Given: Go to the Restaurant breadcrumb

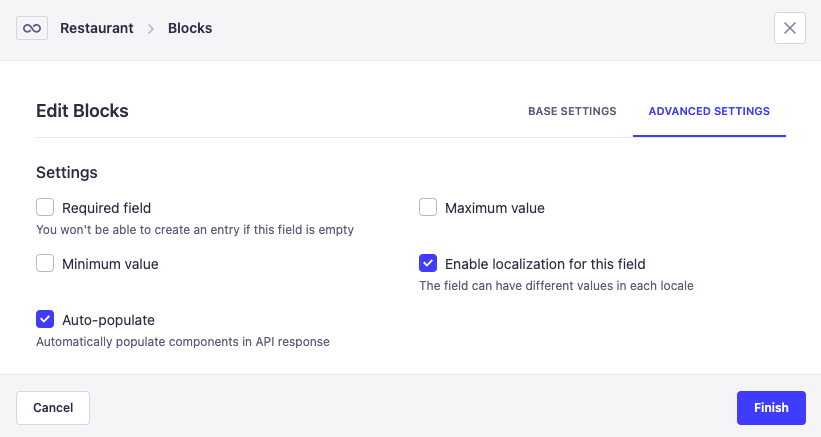Looking at the screenshot, I should pyautogui.click(x=97, y=28).
